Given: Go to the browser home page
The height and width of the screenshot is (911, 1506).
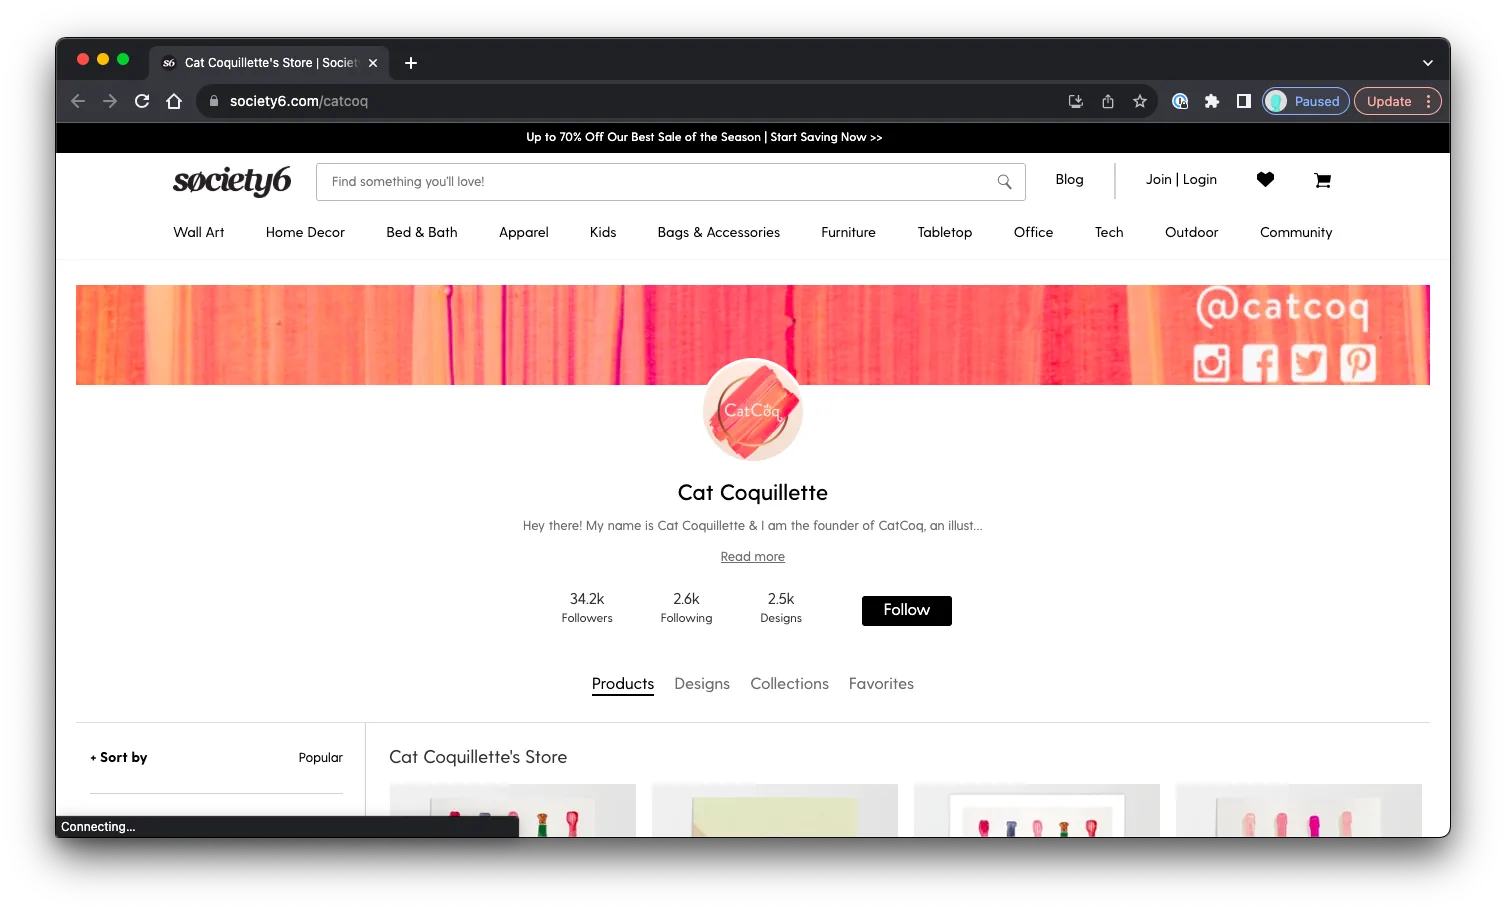Looking at the screenshot, I should 174,101.
